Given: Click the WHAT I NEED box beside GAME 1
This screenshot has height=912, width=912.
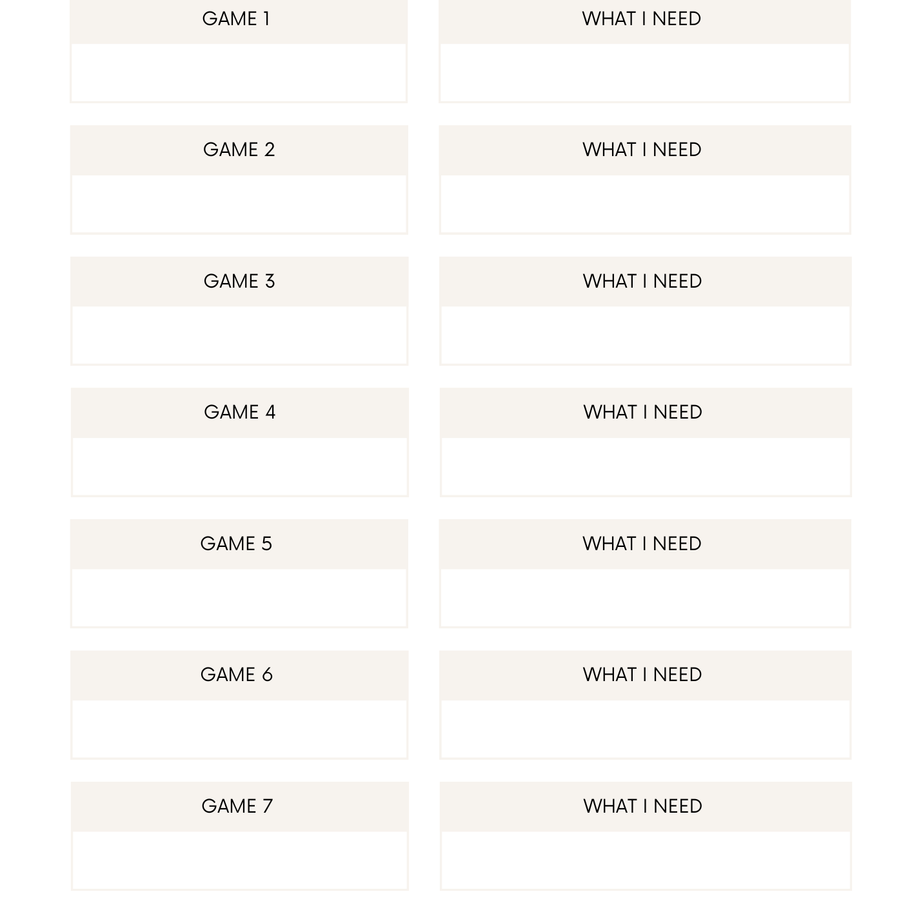Looking at the screenshot, I should (644, 72).
